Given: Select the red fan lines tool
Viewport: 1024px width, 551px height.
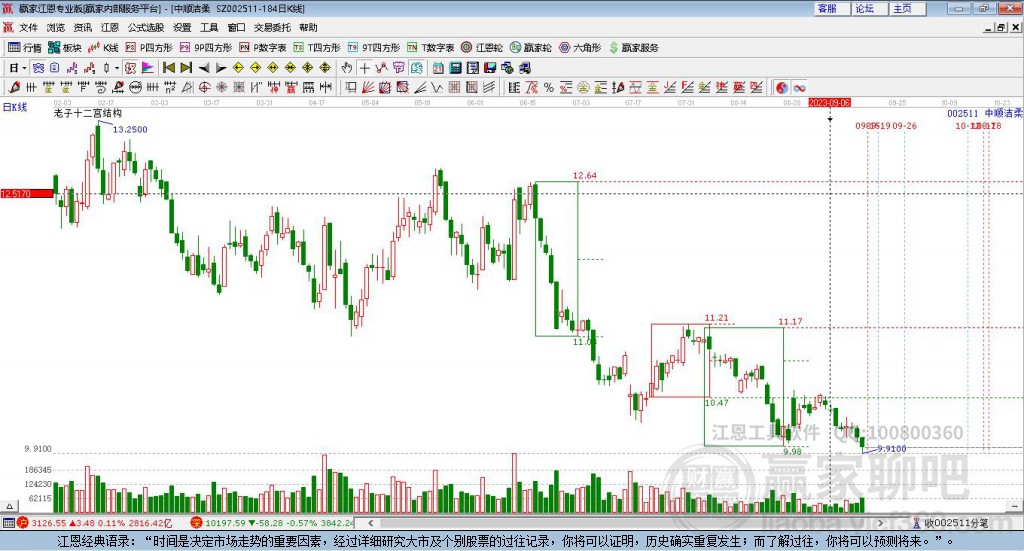Looking at the screenshot, I should click(368, 87).
